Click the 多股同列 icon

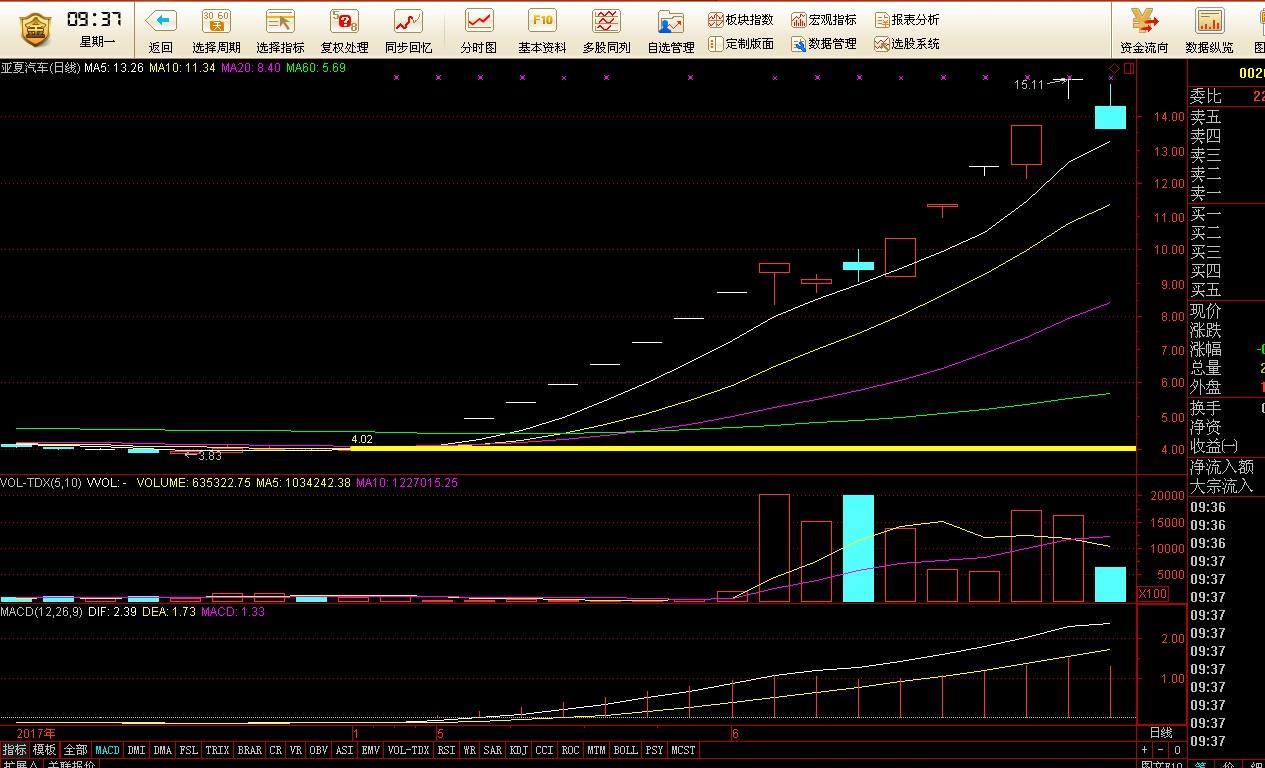tap(606, 21)
